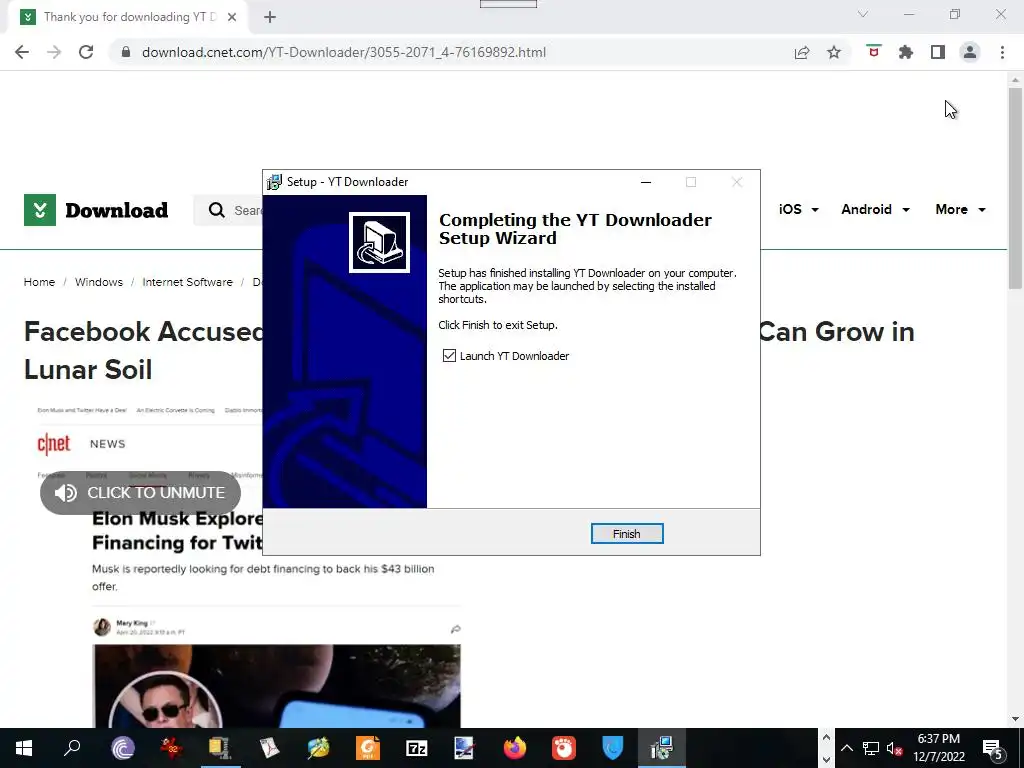Bookmark this page with the star
This screenshot has height=768, width=1024.
point(834,52)
